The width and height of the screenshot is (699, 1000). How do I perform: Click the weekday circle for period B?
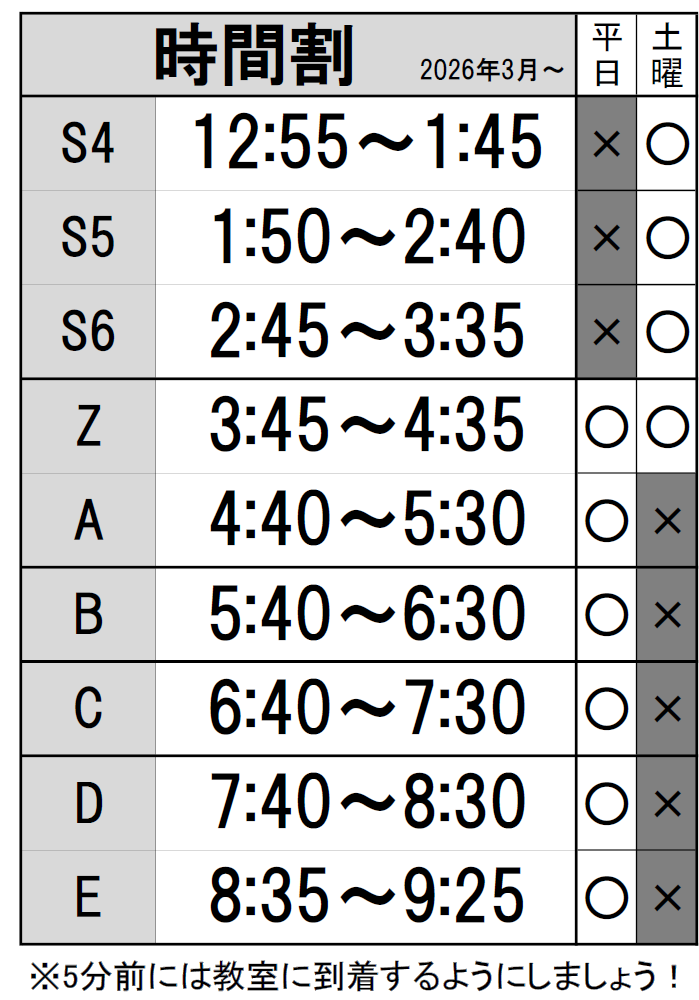[x=606, y=614]
